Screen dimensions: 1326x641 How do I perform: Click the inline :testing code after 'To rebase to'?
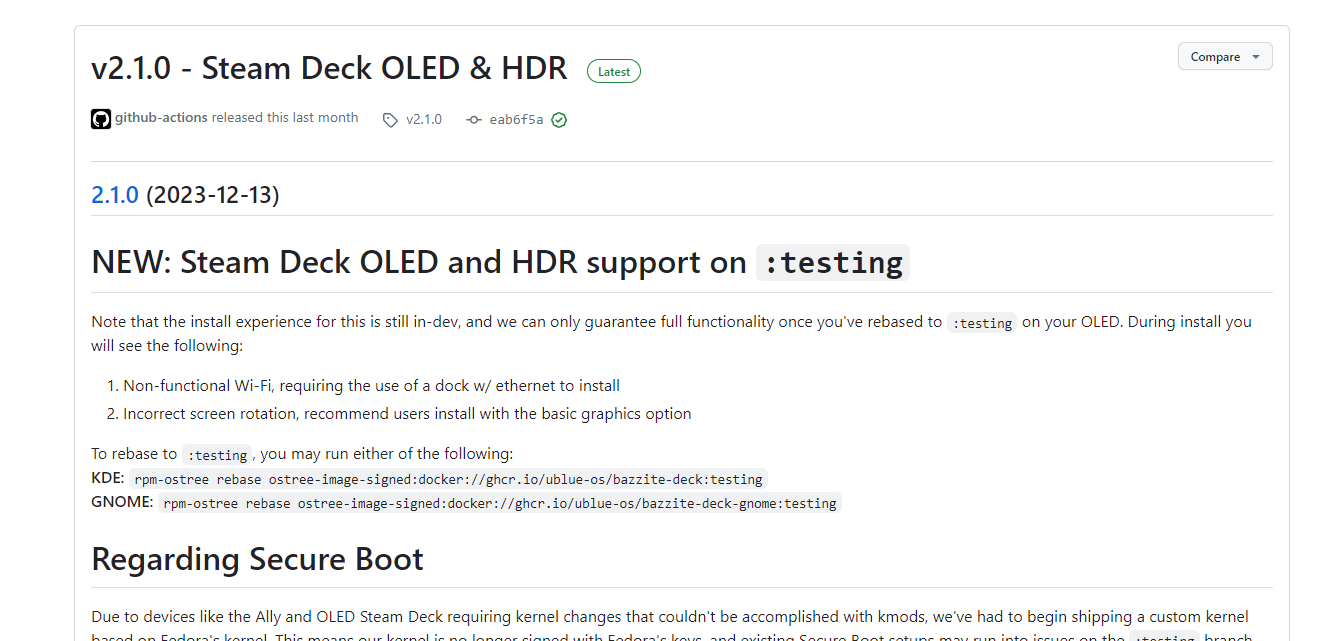(x=217, y=455)
